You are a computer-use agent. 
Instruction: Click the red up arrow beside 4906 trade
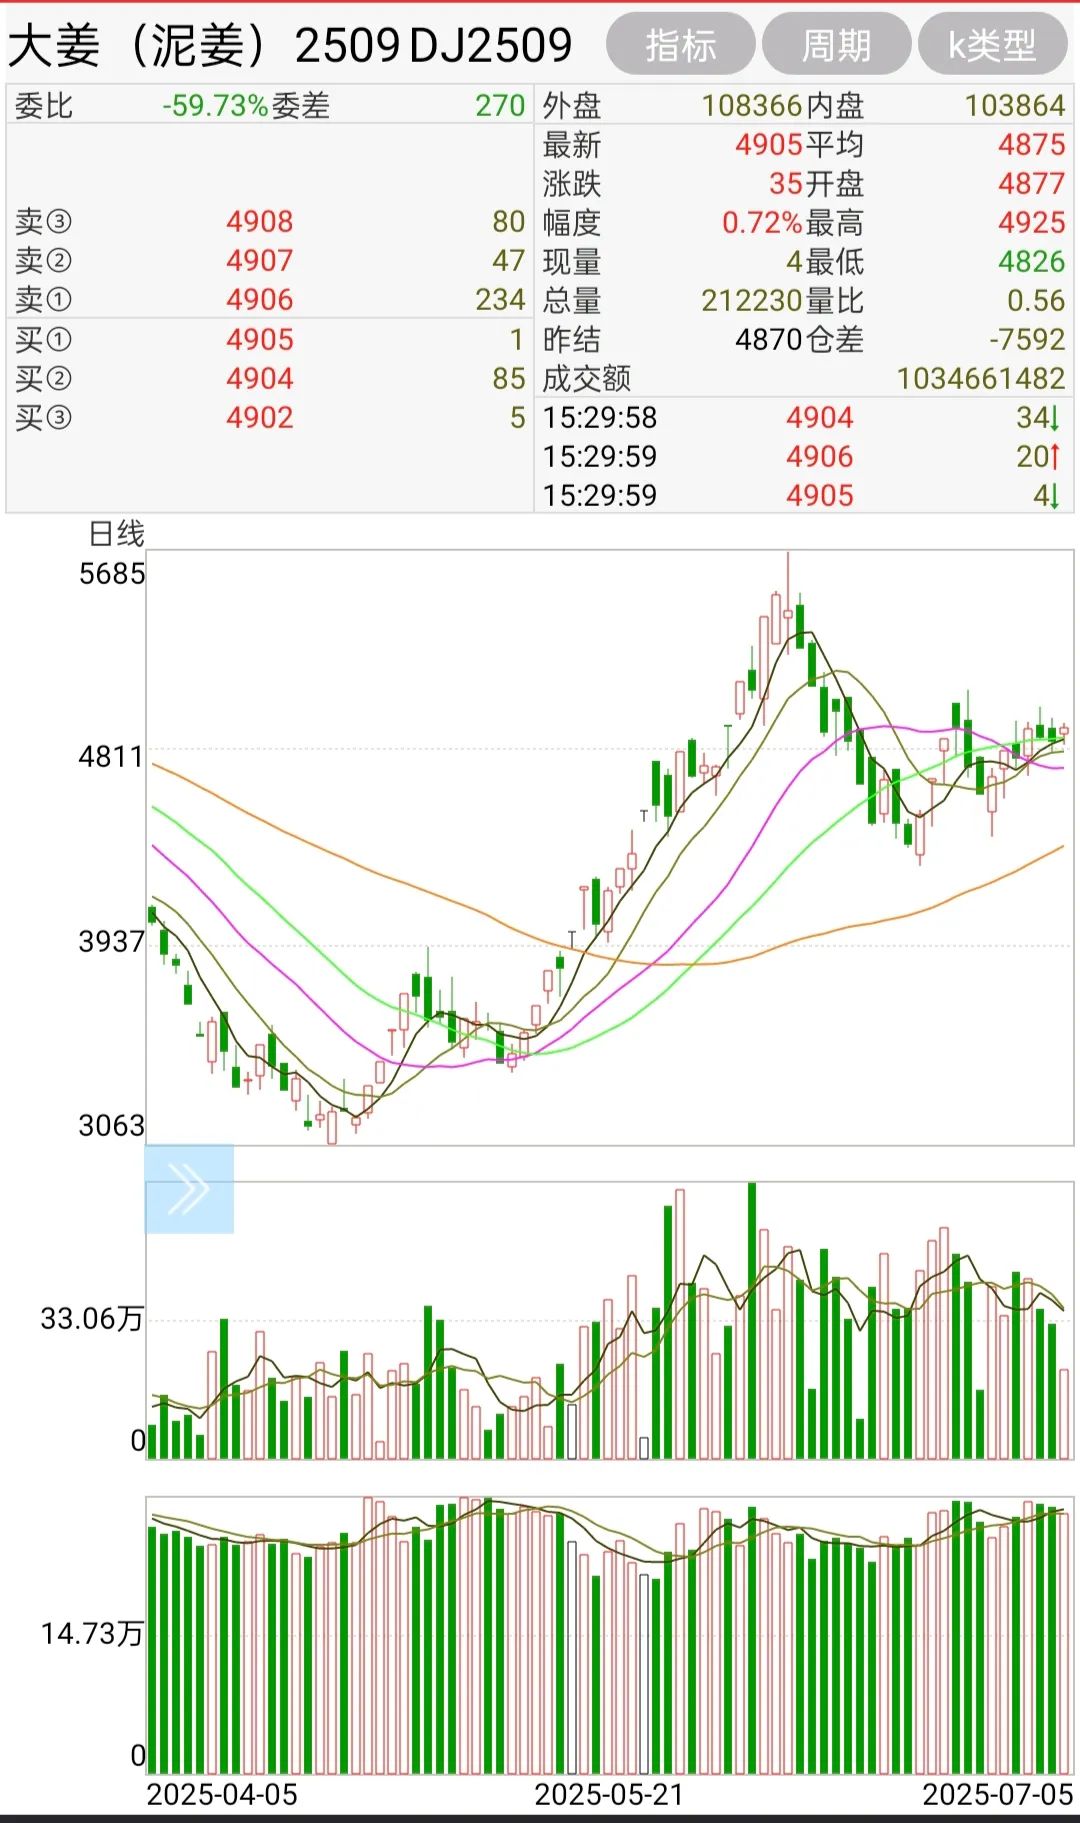[1053, 457]
